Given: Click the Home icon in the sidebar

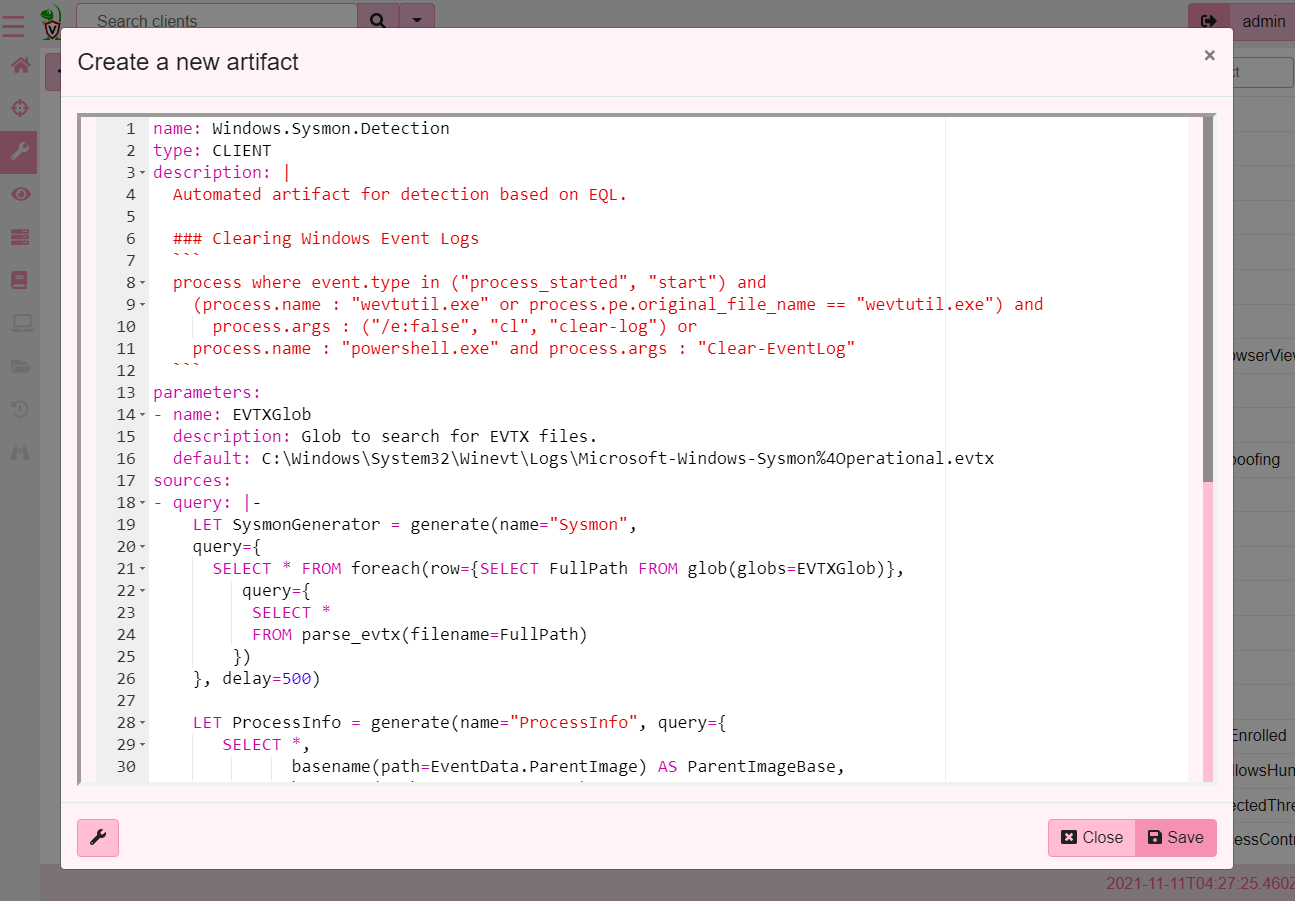Looking at the screenshot, I should click(x=19, y=64).
